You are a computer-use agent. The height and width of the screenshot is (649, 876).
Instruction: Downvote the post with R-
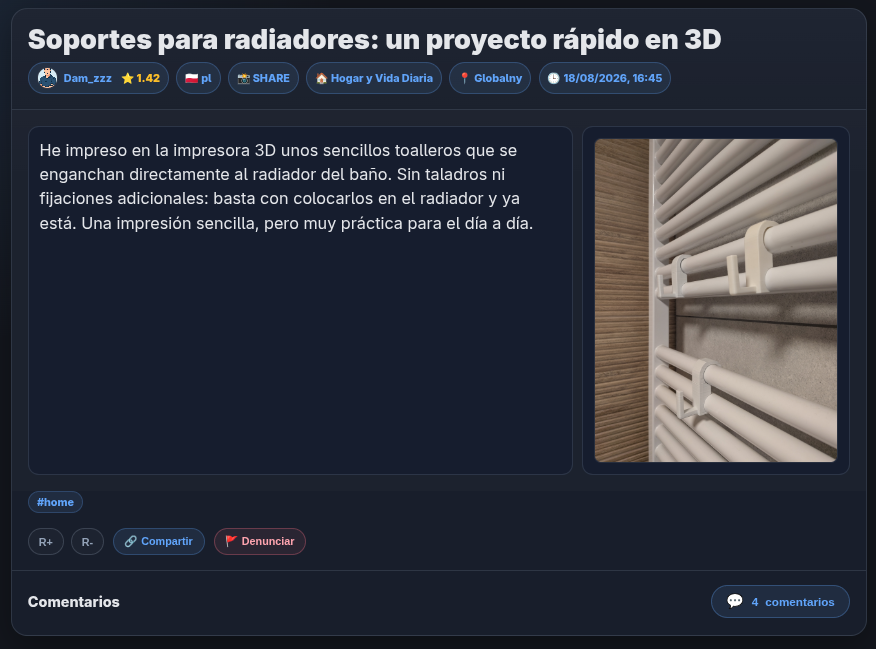87,542
